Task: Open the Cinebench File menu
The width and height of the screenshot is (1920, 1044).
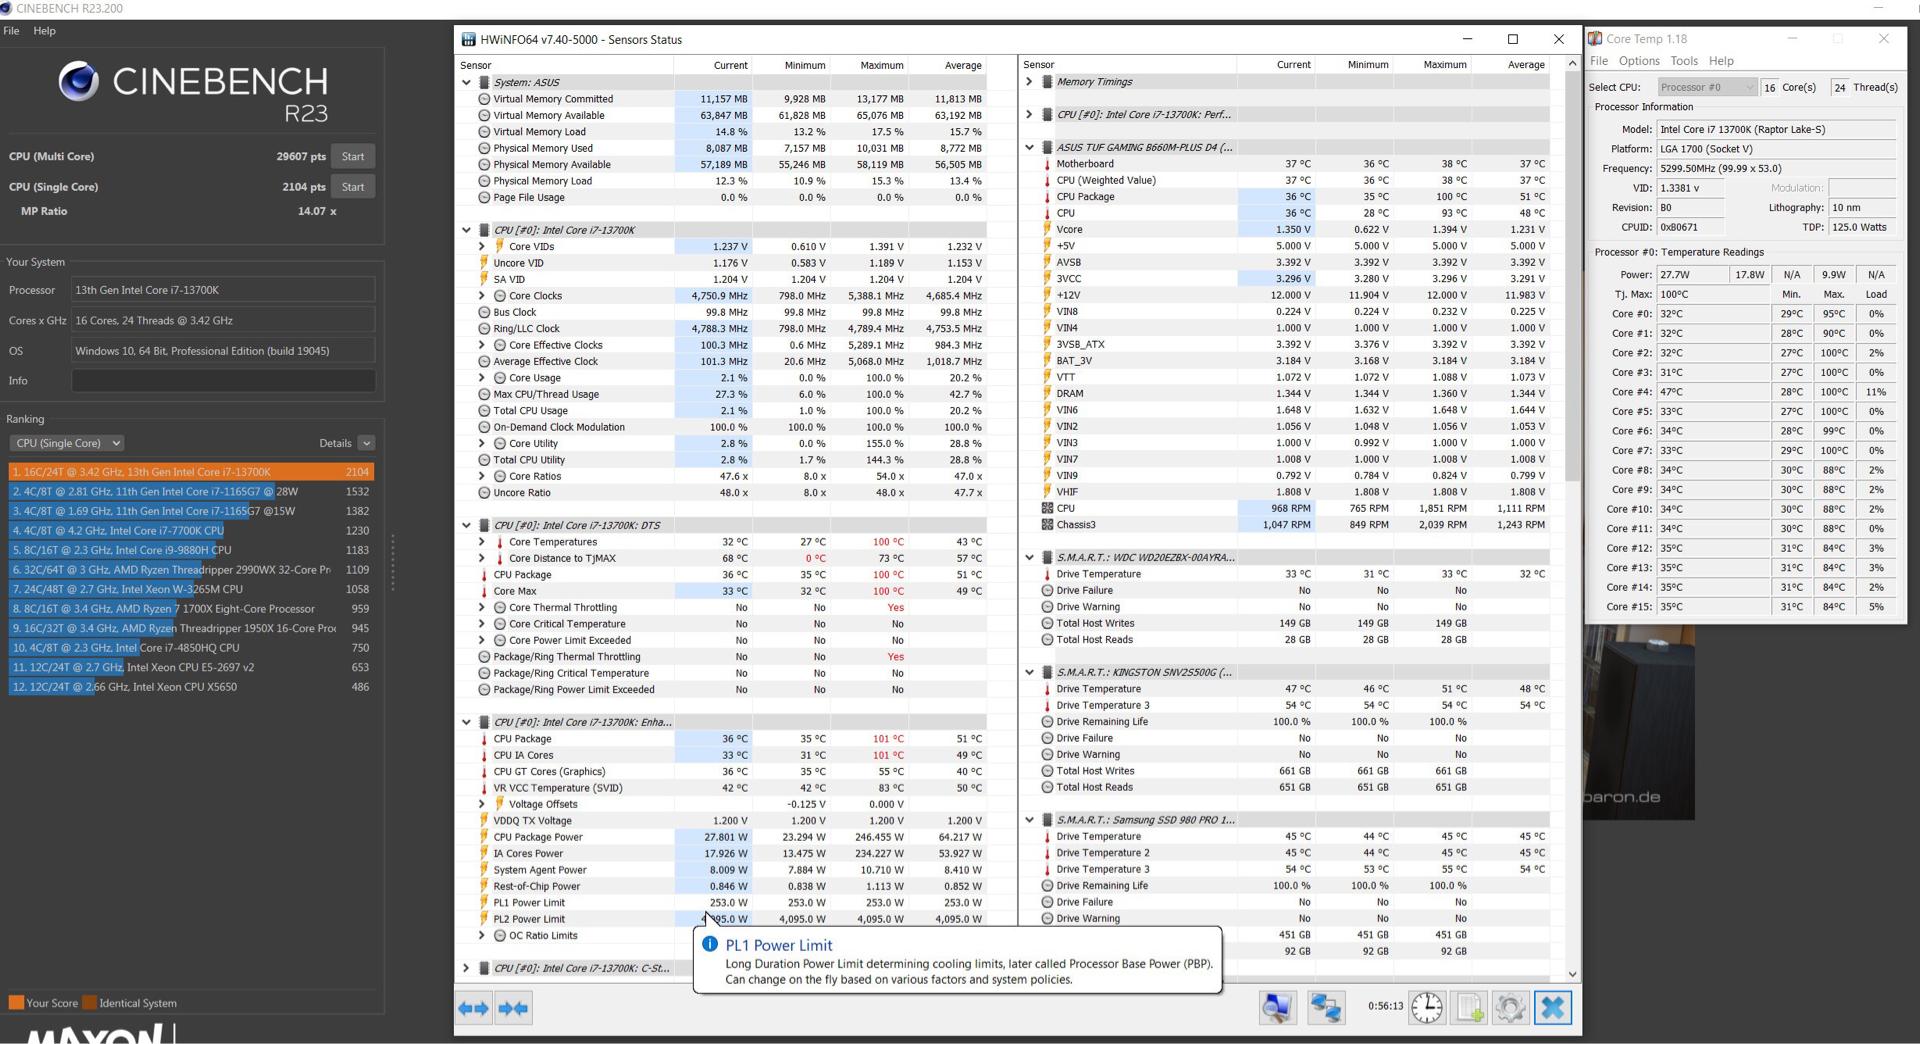Action: (11, 31)
